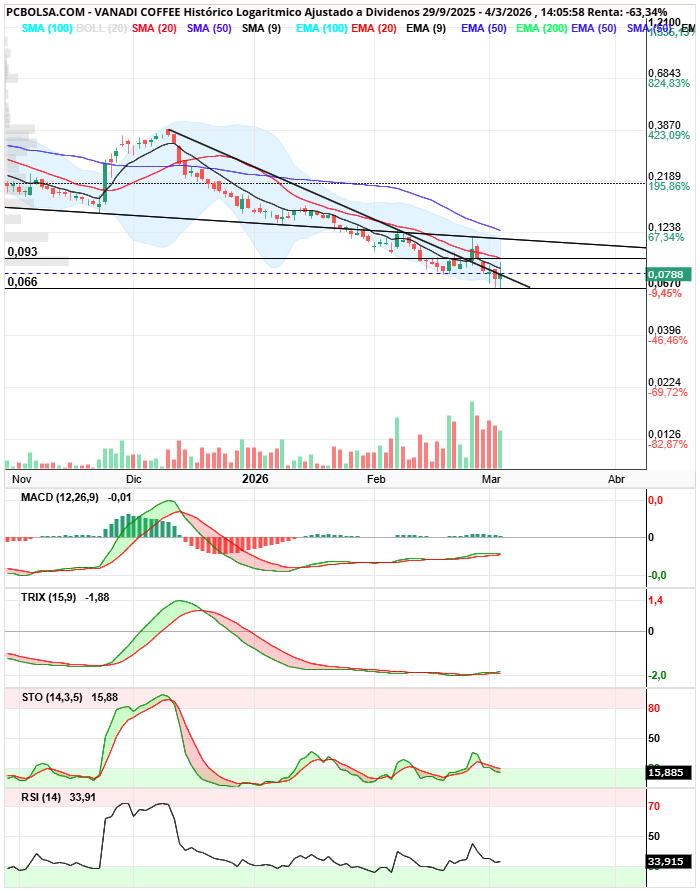700x892 pixels.
Task: Select the black SMA (9) legend label
Action: [261, 28]
